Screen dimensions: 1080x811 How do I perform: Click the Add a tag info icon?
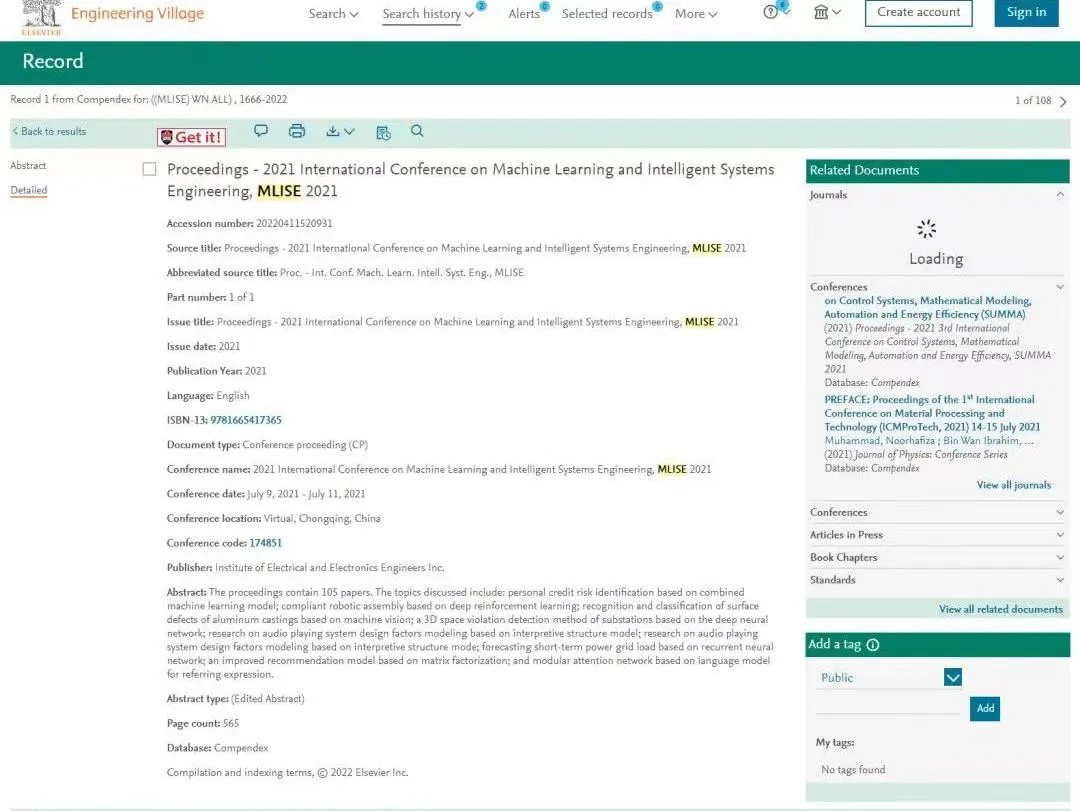point(873,645)
